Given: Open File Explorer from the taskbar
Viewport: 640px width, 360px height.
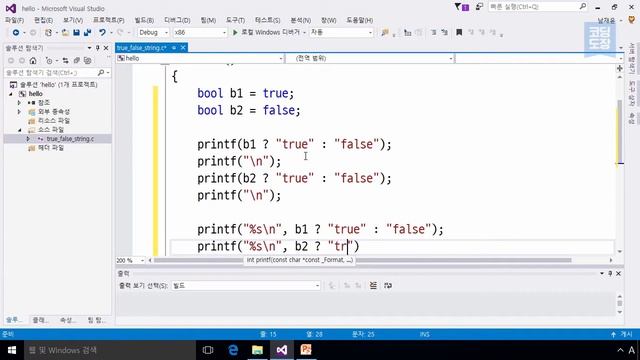Looking at the screenshot, I should point(257,350).
